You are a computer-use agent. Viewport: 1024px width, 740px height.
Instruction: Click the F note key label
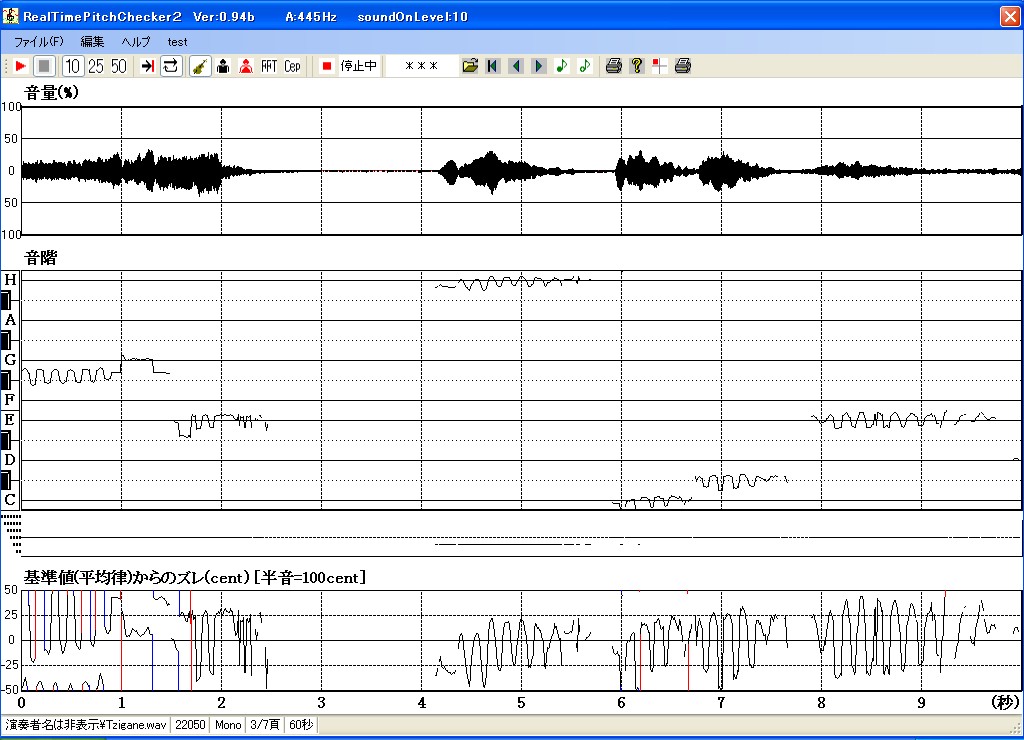[10, 400]
